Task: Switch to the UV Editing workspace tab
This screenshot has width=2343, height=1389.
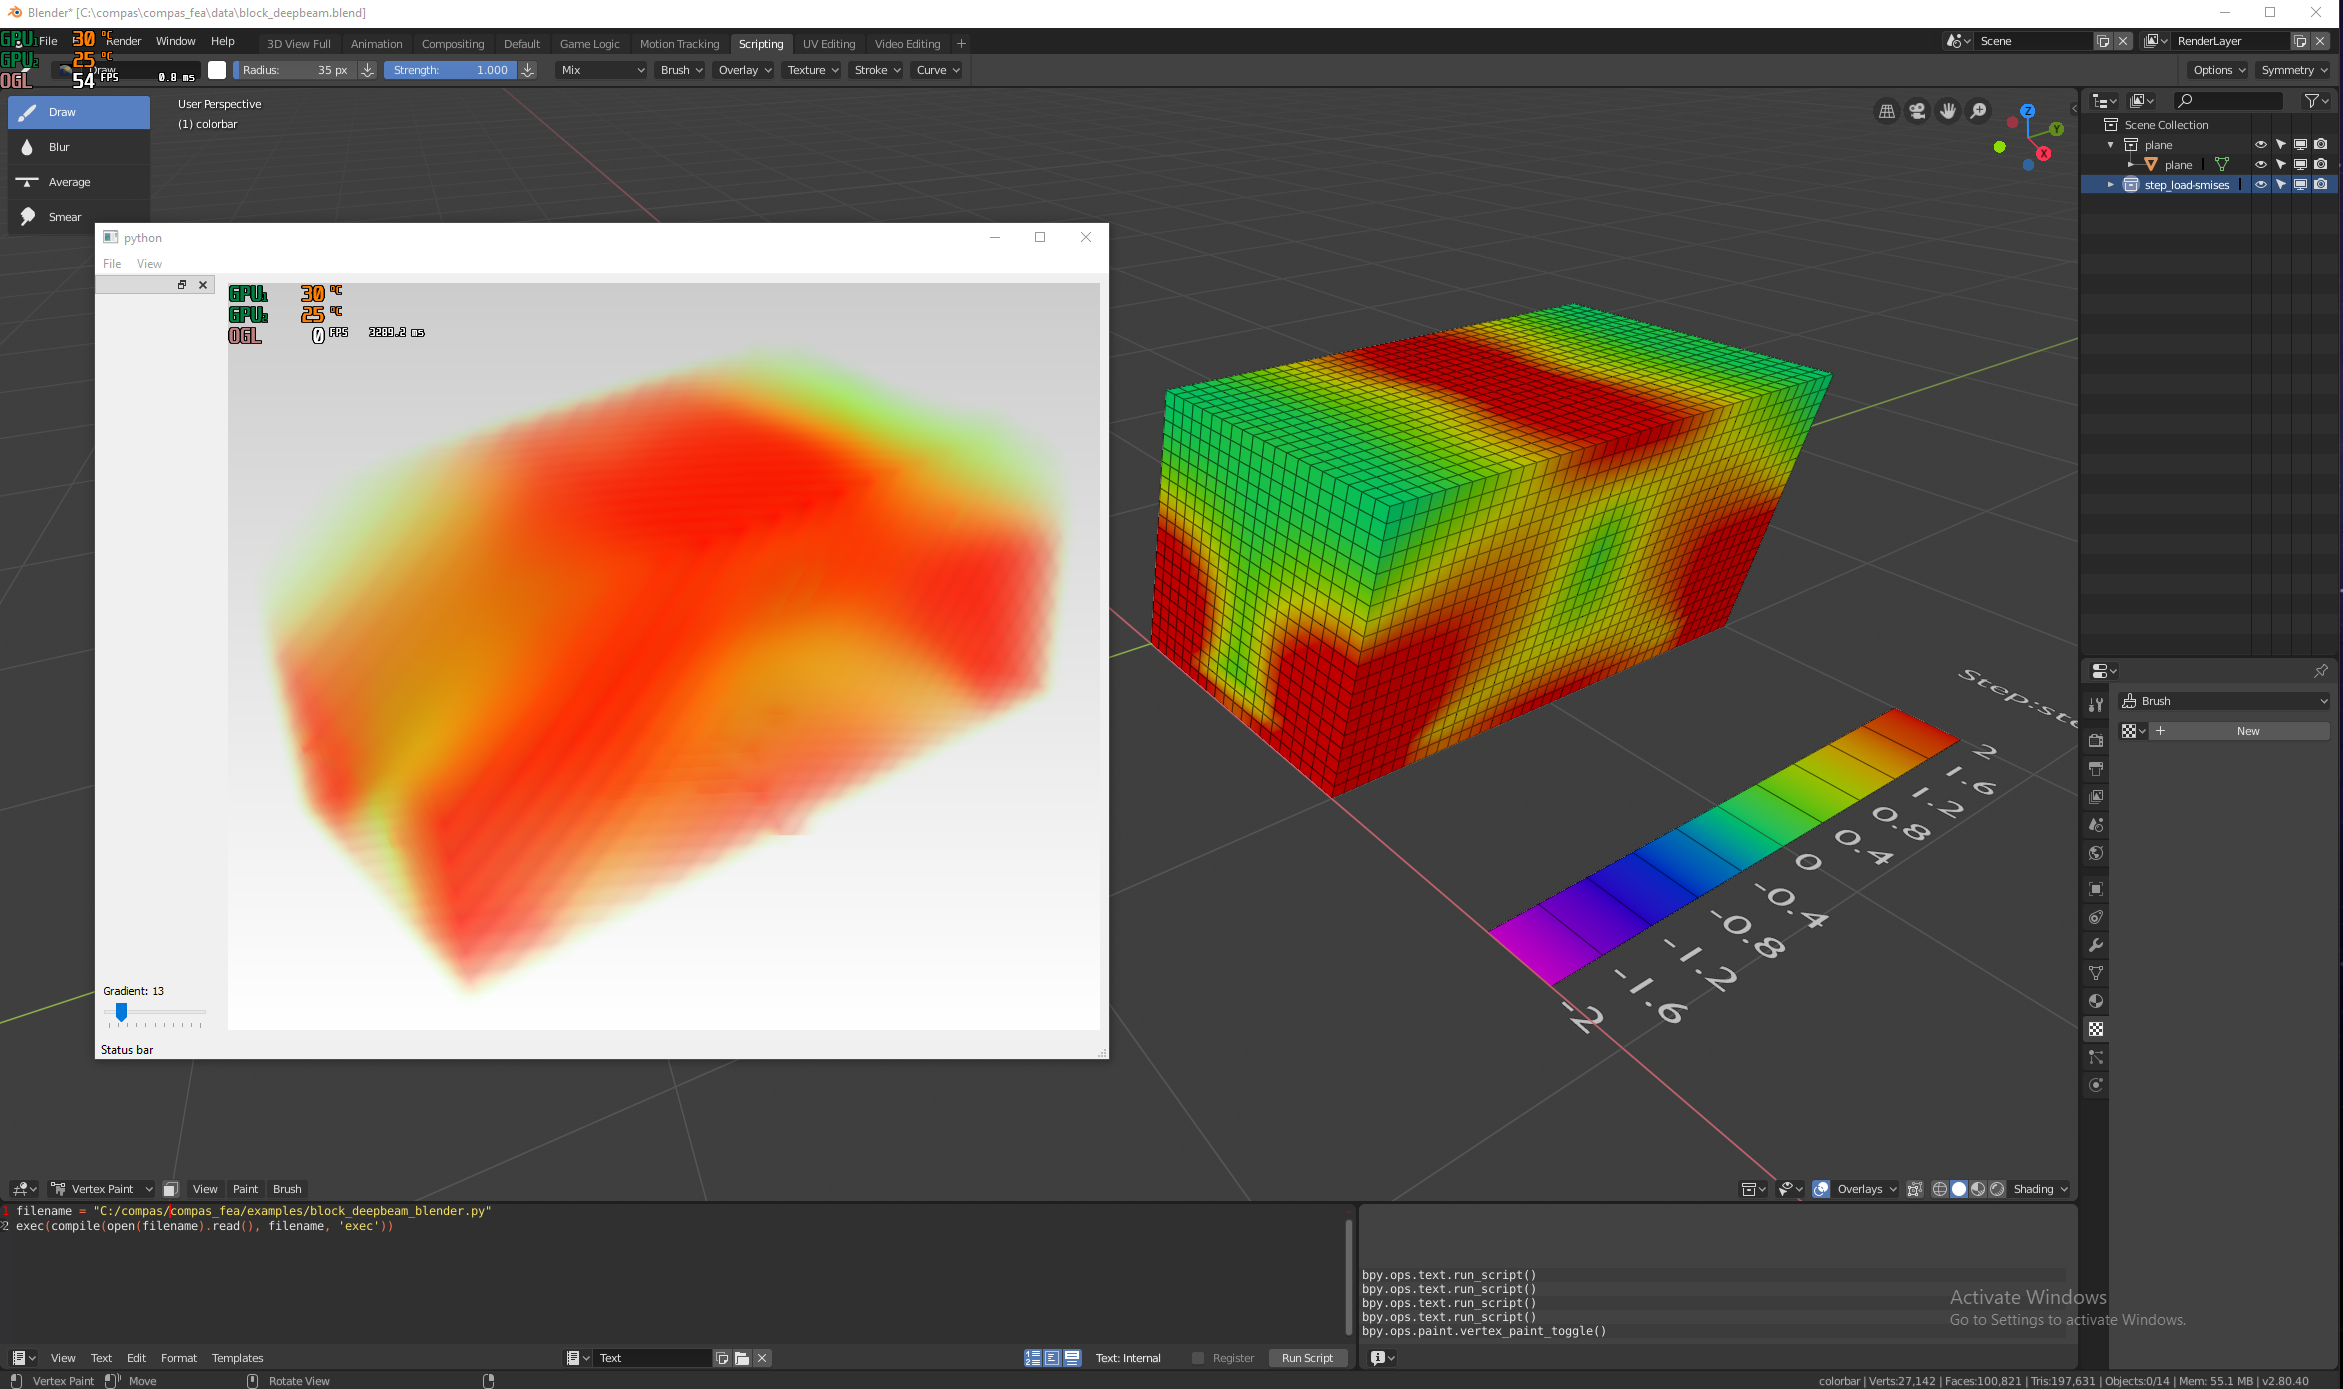Action: [828, 43]
